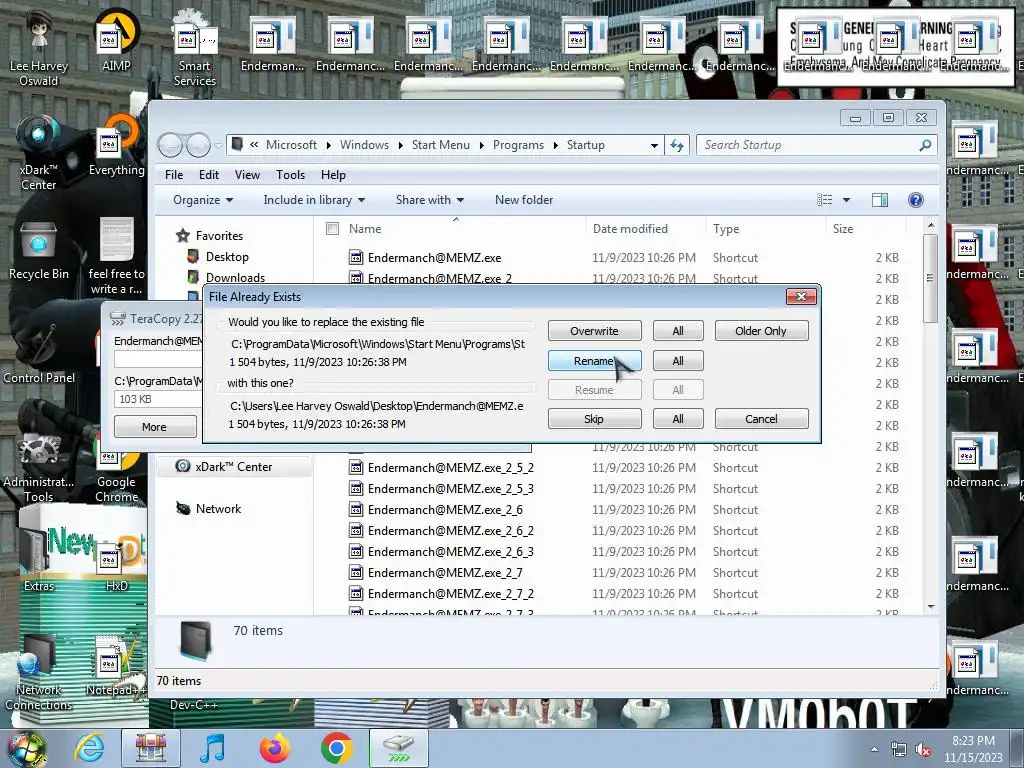
Task: Select Desktop under Favorites
Action: tap(227, 257)
